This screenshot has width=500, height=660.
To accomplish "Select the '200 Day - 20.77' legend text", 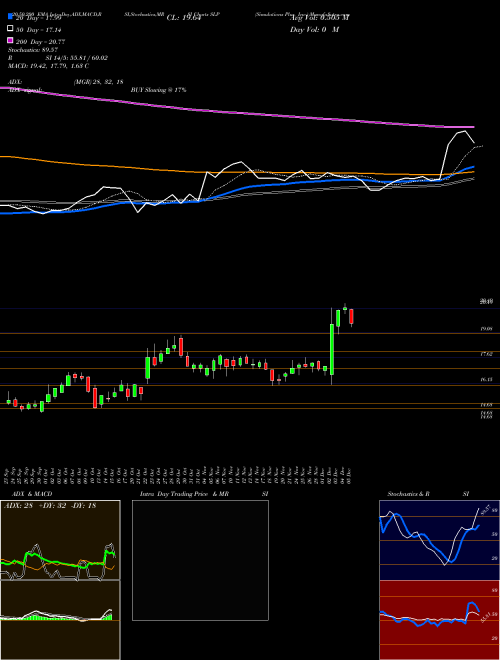I will (x=41, y=42).
